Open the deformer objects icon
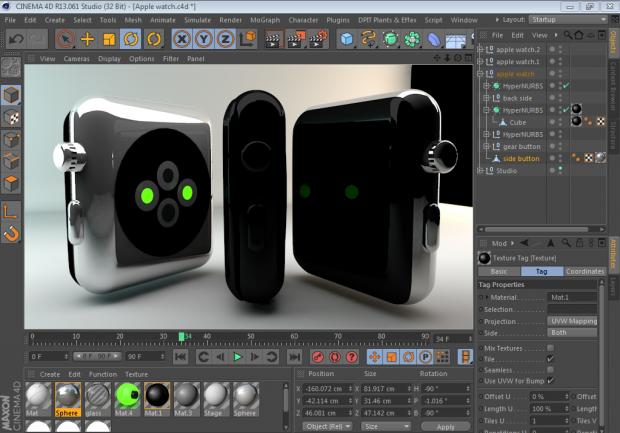Screen dimensions: 620x433 (x=434, y=39)
